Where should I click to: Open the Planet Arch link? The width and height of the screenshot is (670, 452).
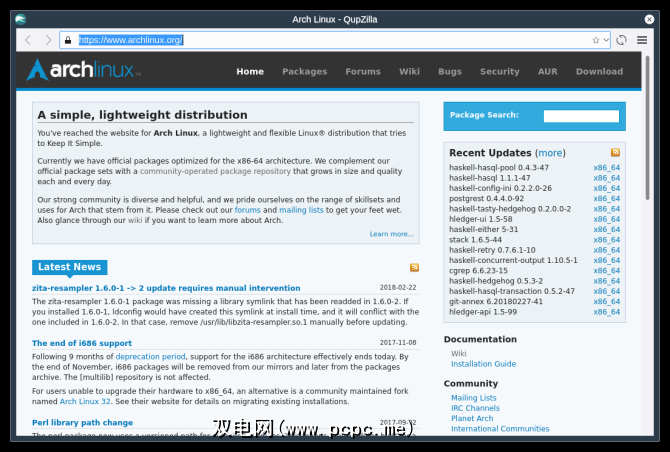click(472, 418)
